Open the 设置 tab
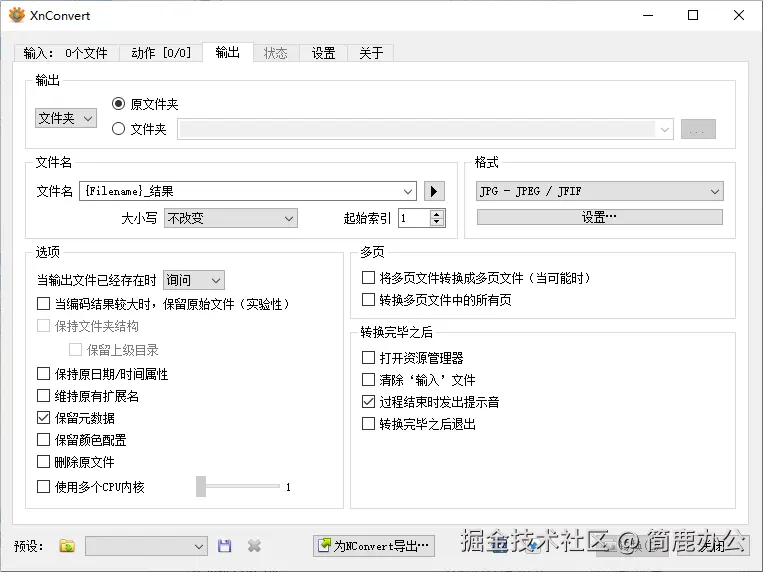763x572 pixels. (x=324, y=53)
